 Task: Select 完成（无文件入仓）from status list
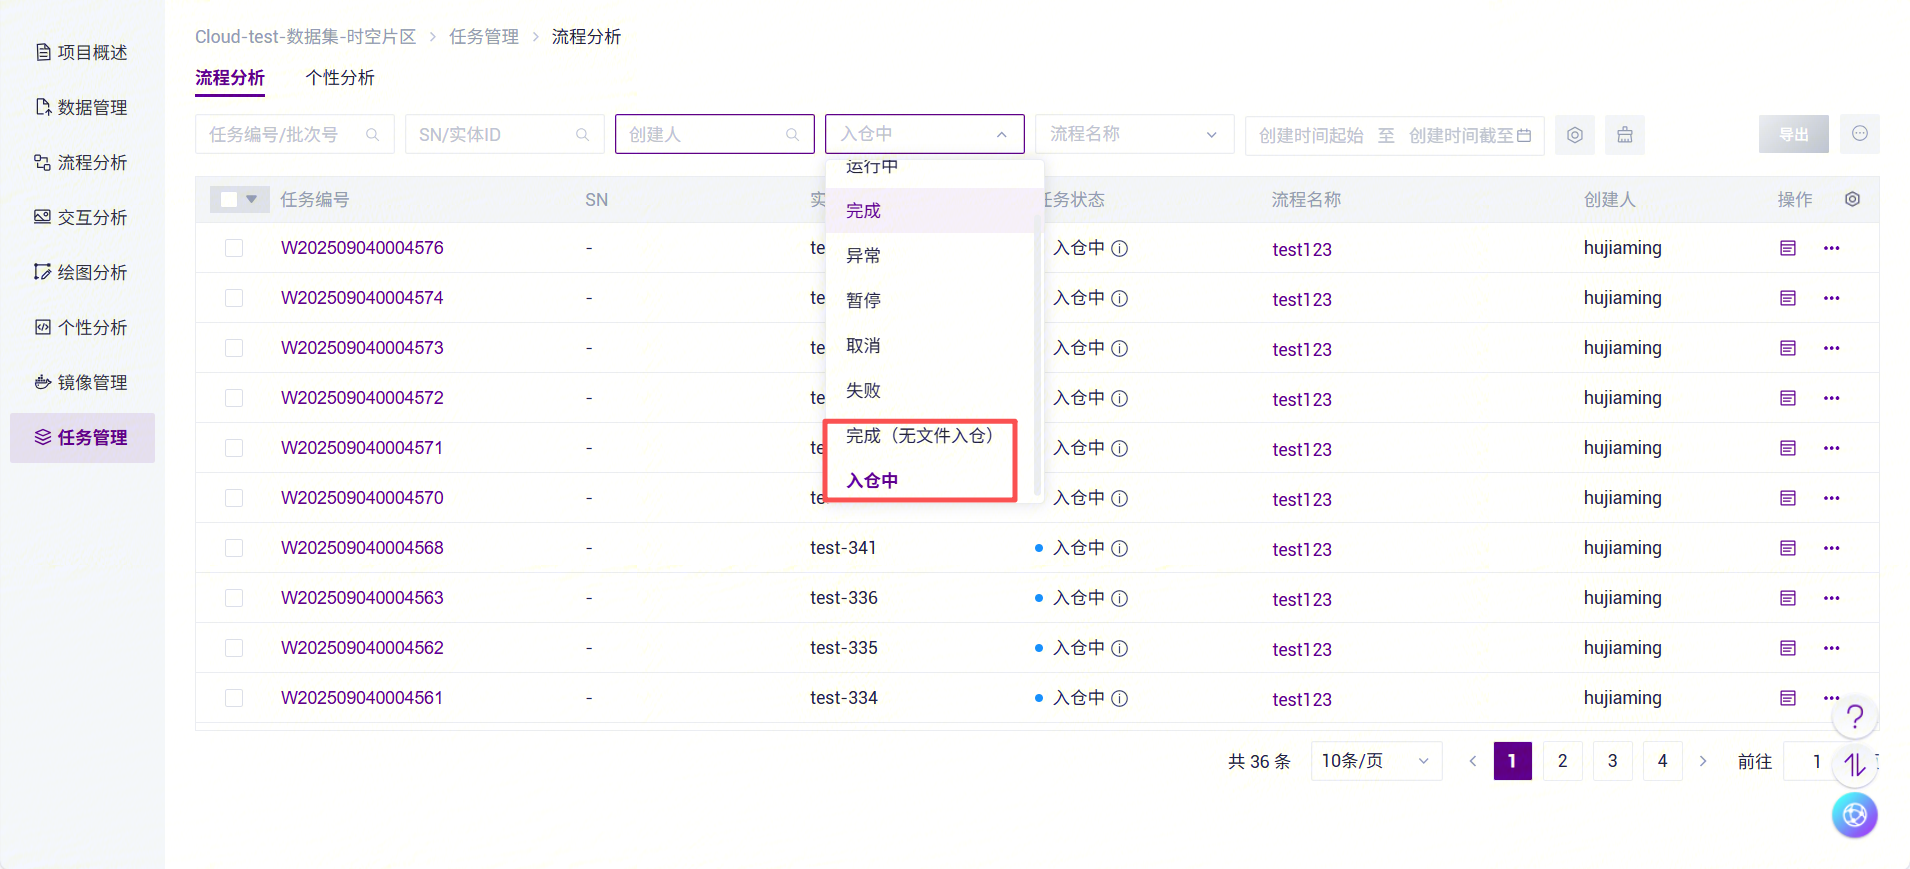(x=919, y=436)
